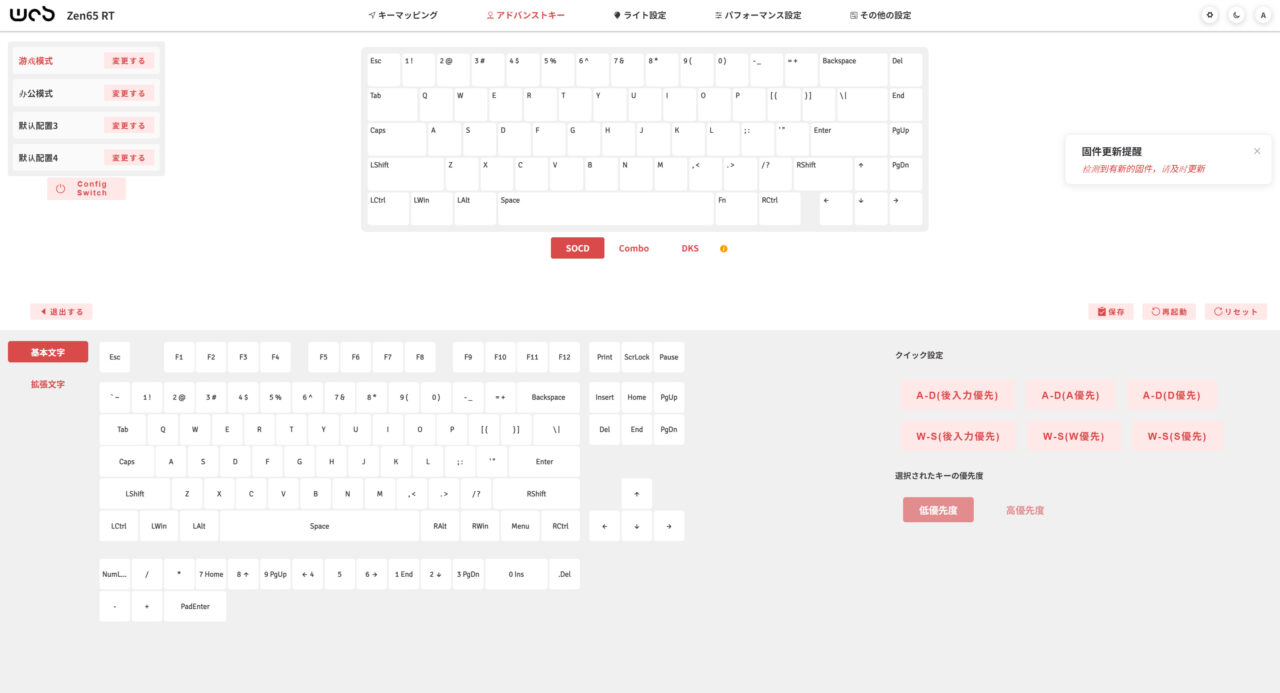This screenshot has height=693, width=1280.
Task: Open the パフォーマンス設定 tab
Action: coord(758,16)
